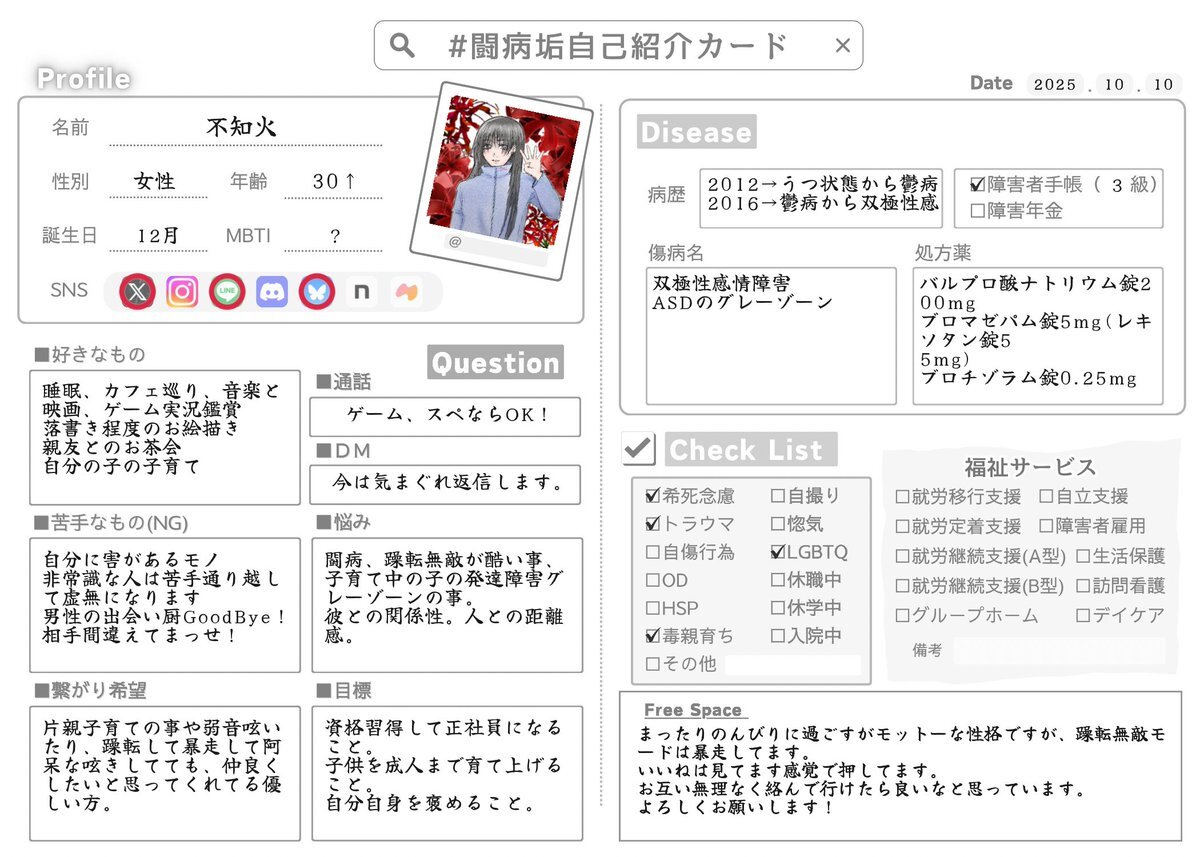Viewport: 1200px width, 857px height.
Task: Click the 病歴 history text box
Action: point(821,197)
